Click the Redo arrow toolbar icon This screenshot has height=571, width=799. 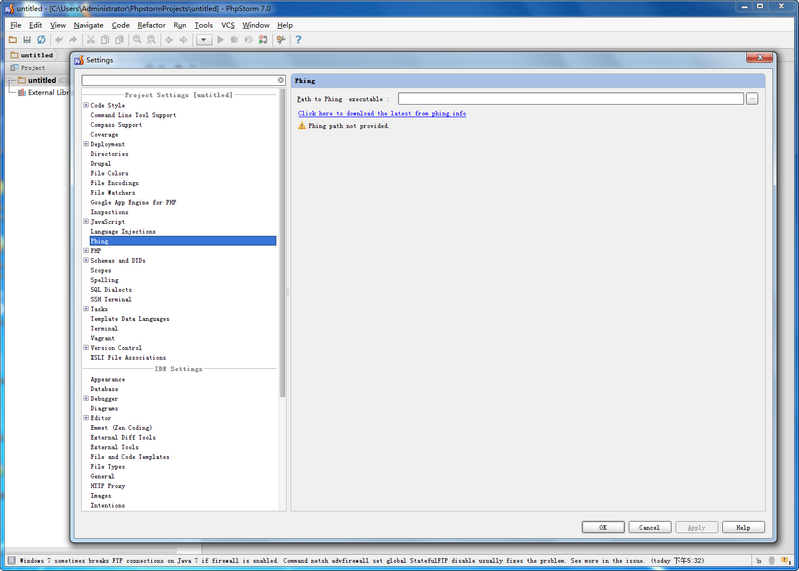click(73, 40)
